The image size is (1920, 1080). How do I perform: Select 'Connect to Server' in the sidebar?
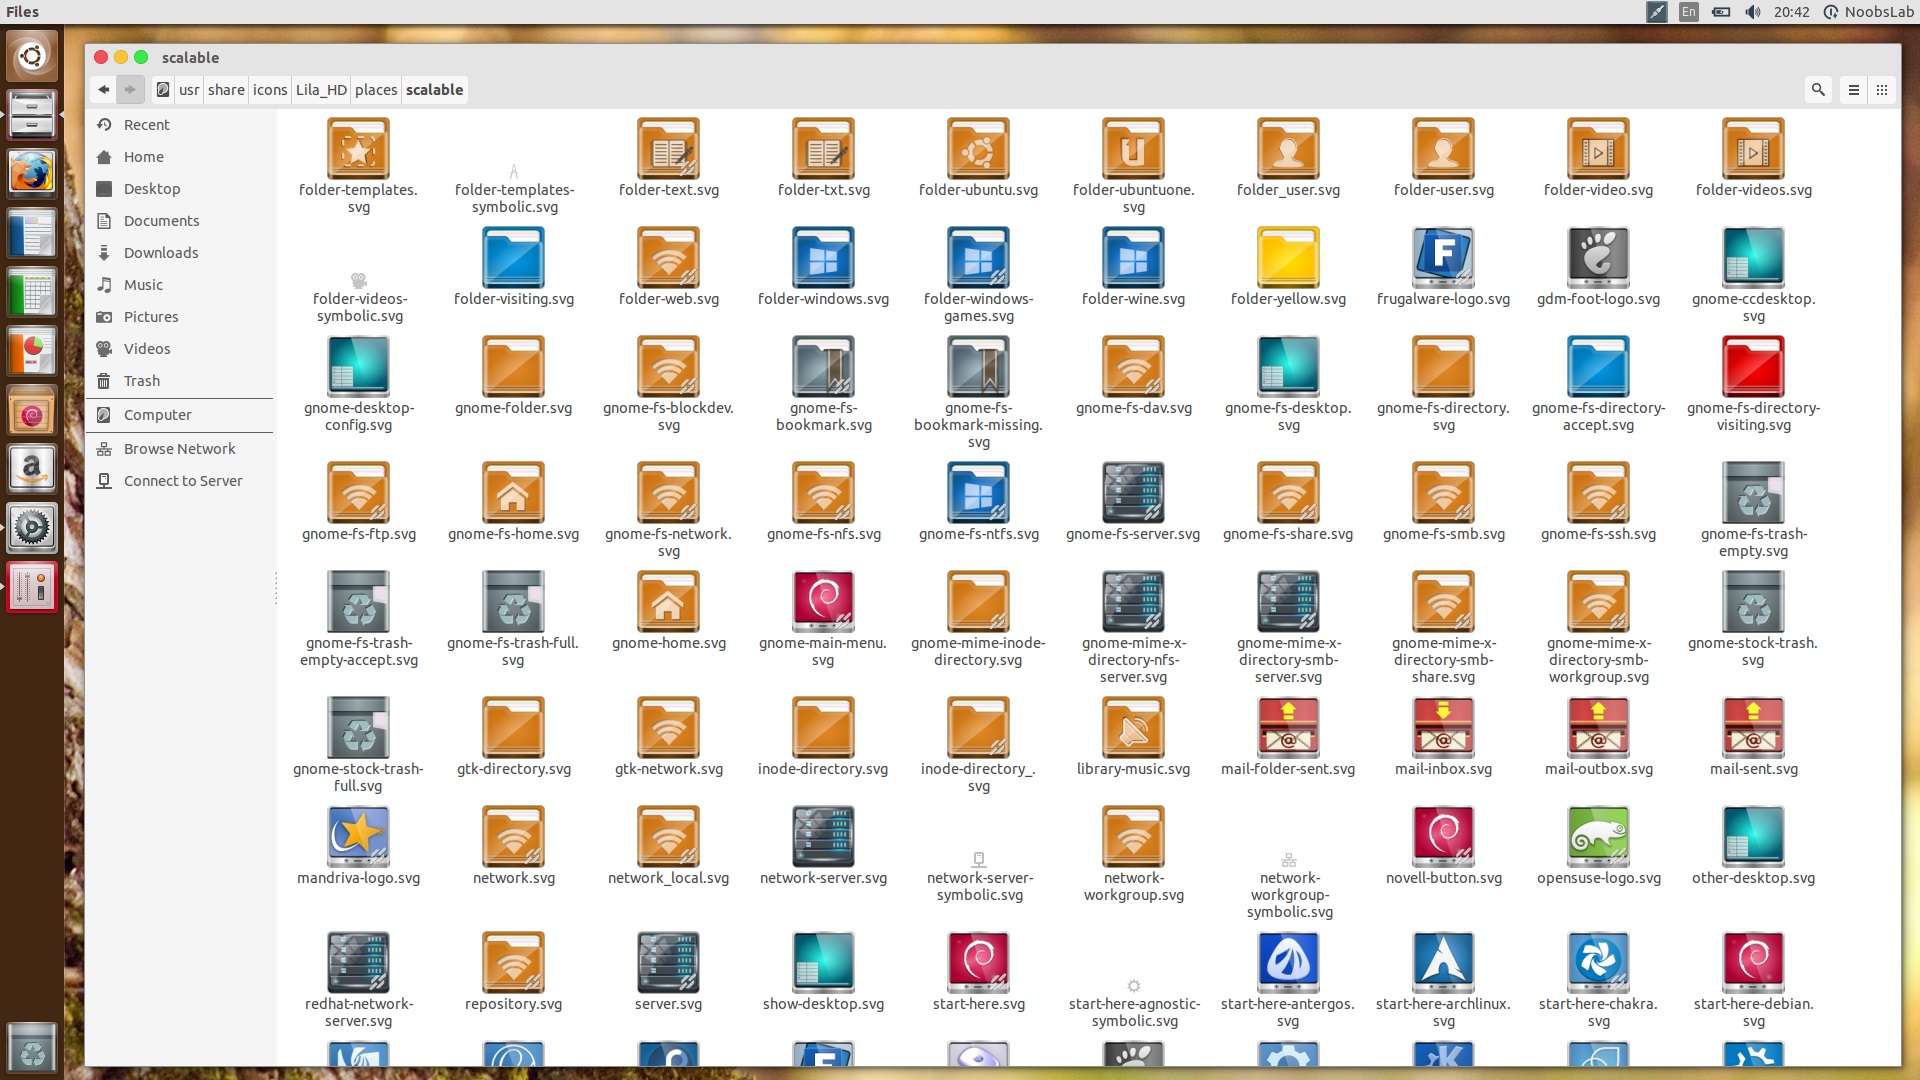(181, 480)
